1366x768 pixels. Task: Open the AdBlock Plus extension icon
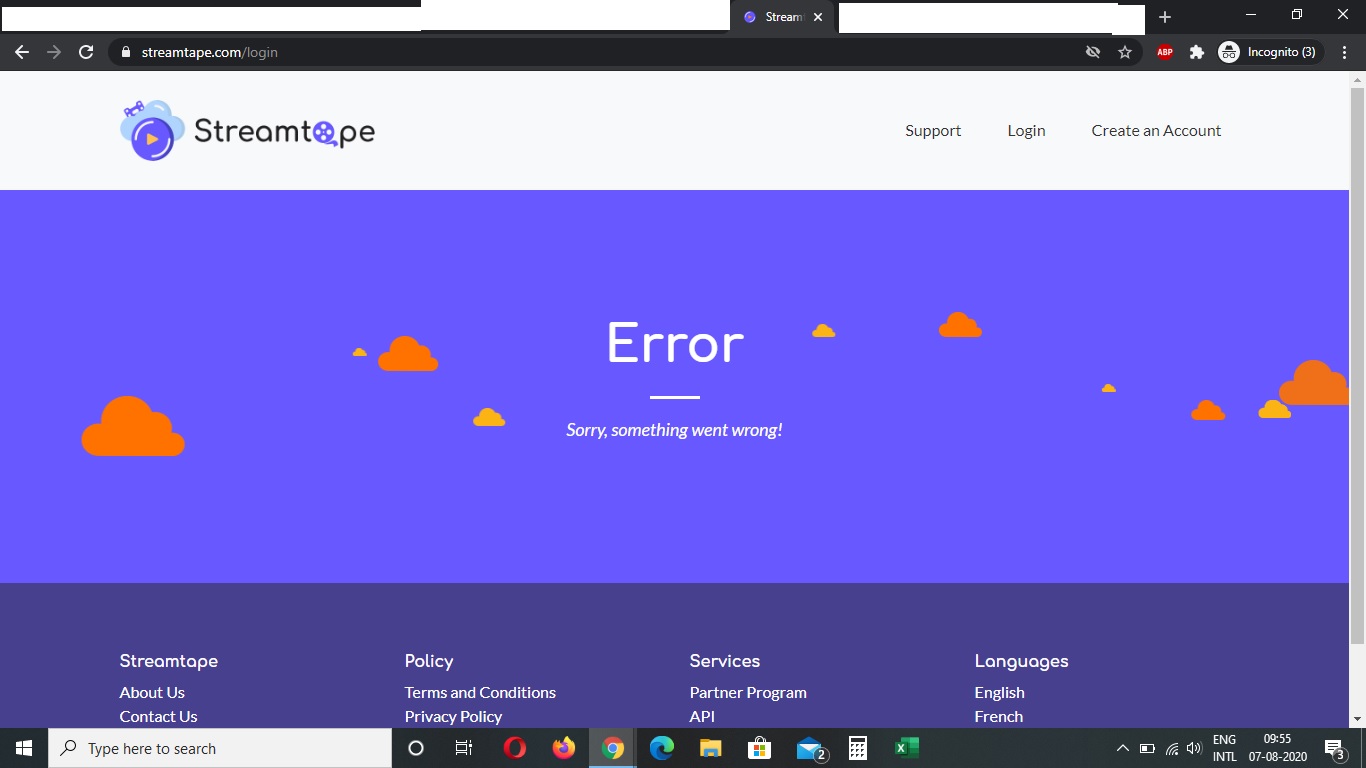click(x=1165, y=52)
